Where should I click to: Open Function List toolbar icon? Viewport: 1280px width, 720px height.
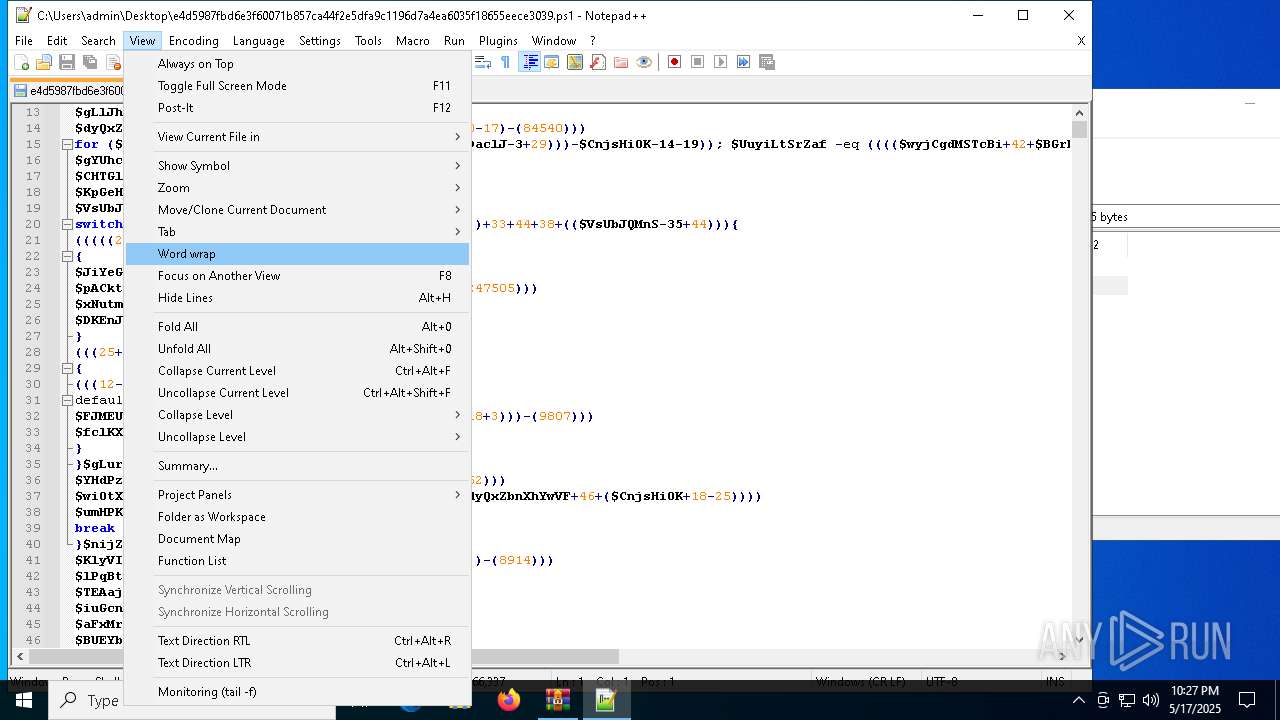tap(598, 62)
